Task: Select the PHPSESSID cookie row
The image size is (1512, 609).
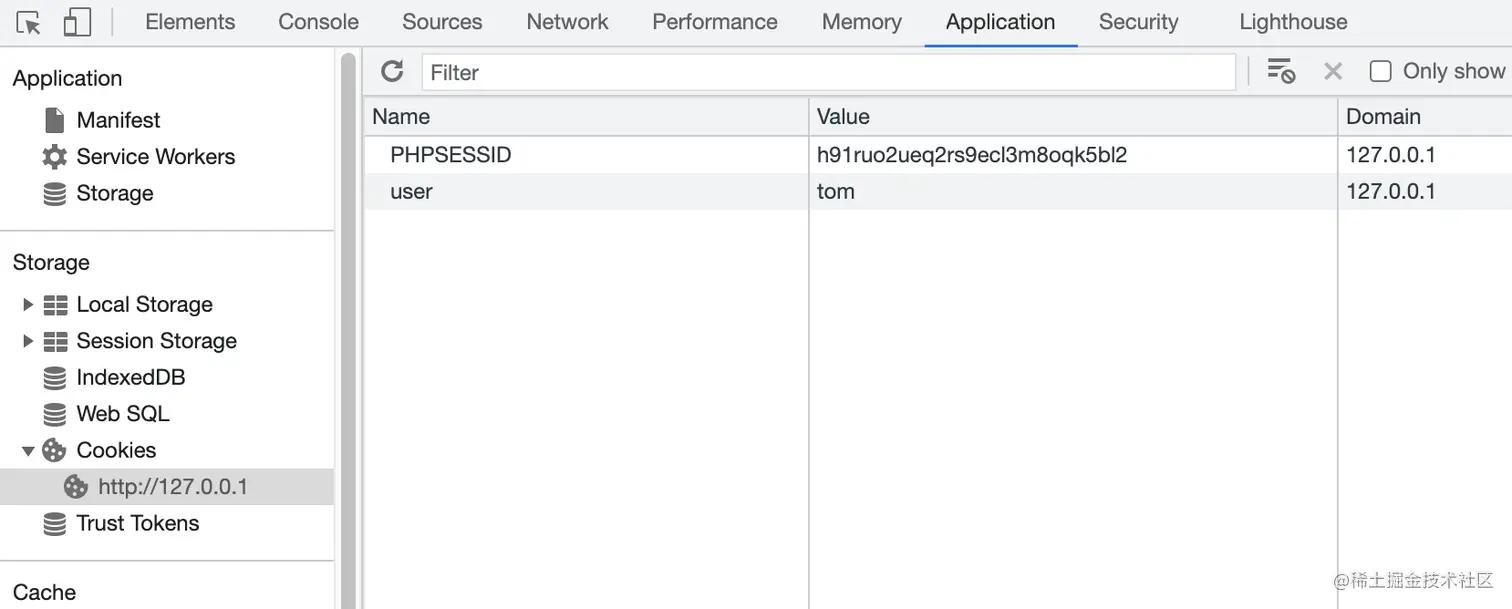Action: click(x=451, y=155)
